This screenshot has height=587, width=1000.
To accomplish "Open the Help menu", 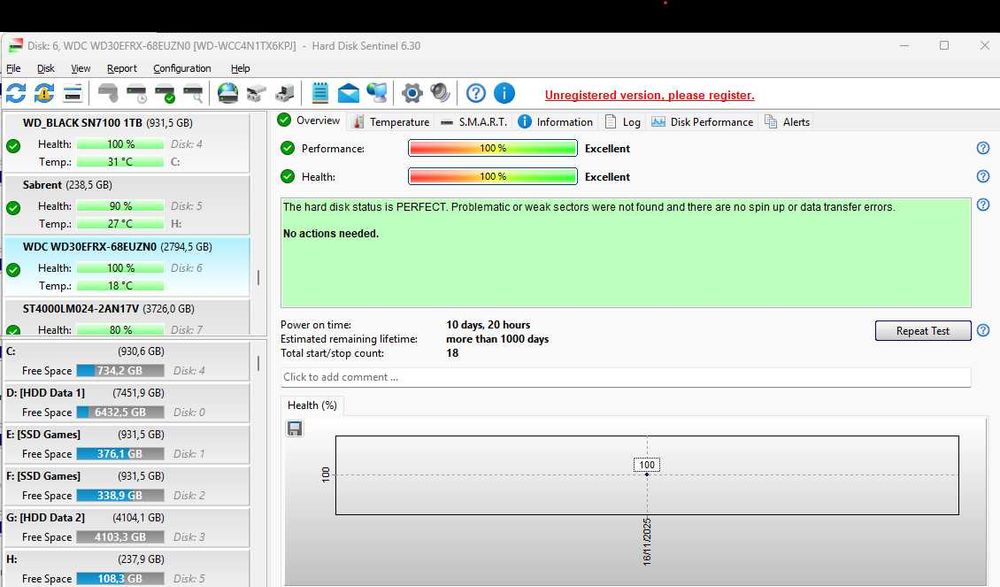I will pyautogui.click(x=240, y=68).
